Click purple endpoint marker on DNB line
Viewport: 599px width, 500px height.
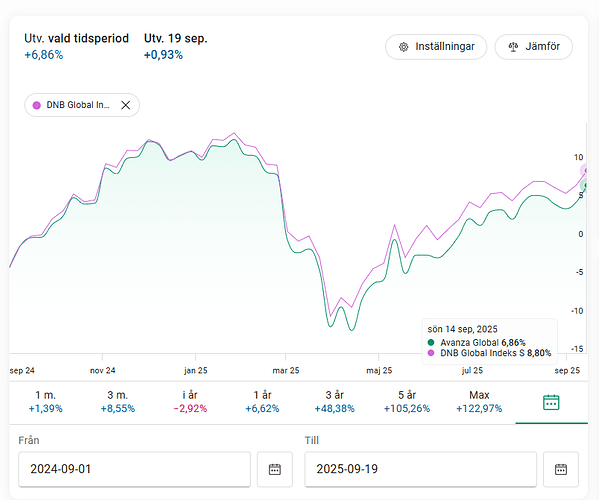point(585,170)
